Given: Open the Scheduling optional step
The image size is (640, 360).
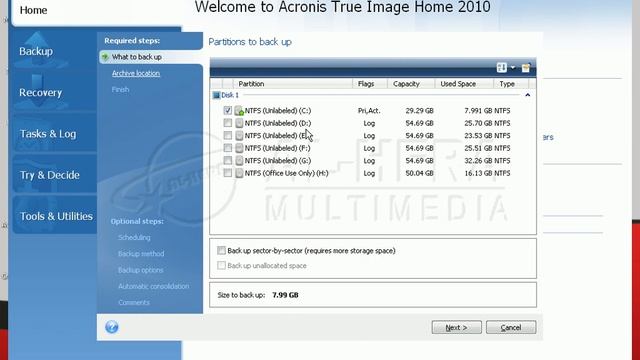Looking at the screenshot, I should [x=134, y=238].
